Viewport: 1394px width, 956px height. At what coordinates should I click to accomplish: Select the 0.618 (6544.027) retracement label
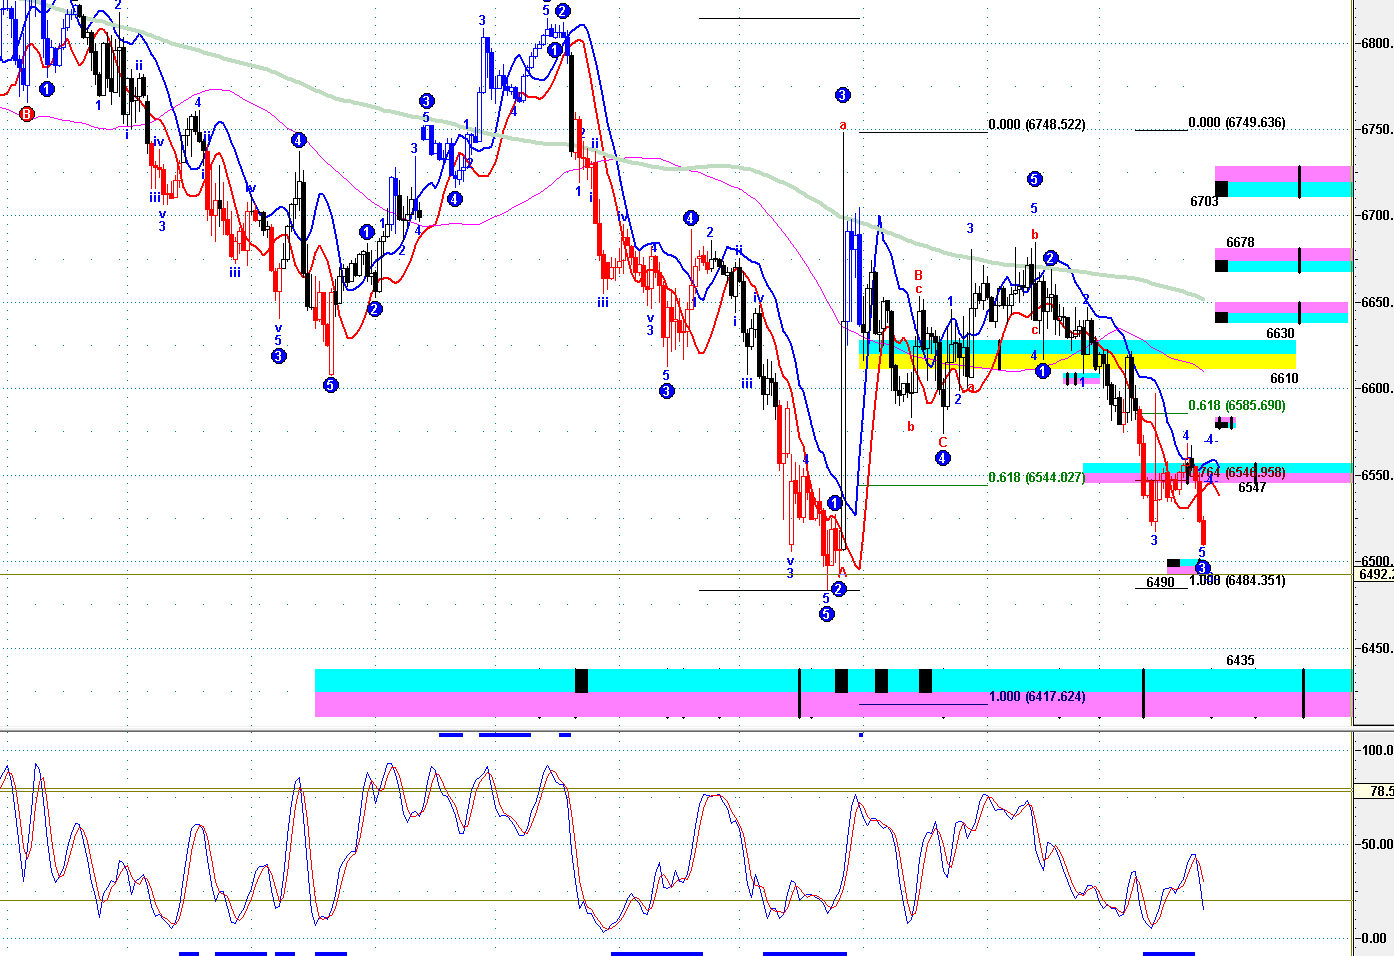[x=1036, y=478]
